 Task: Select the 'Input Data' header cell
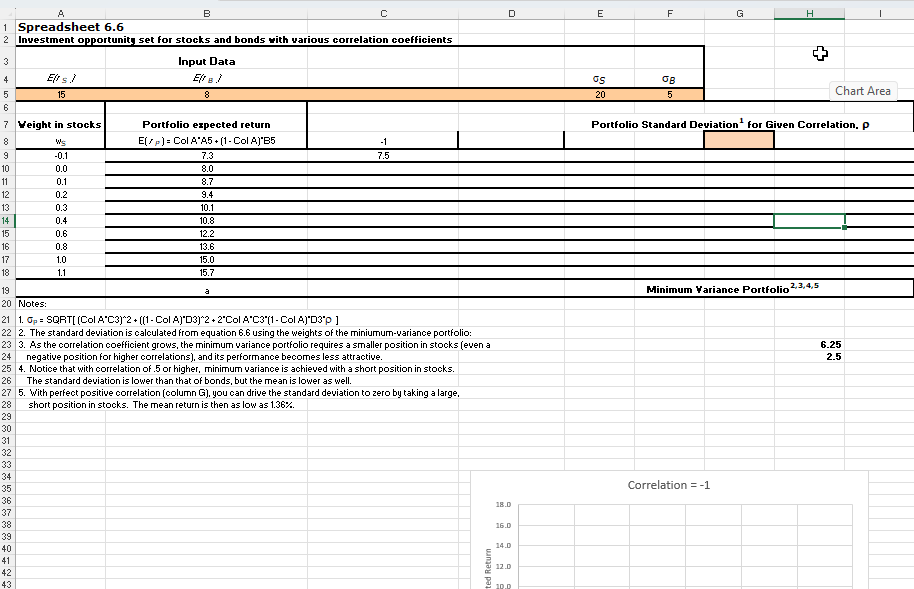pos(206,60)
